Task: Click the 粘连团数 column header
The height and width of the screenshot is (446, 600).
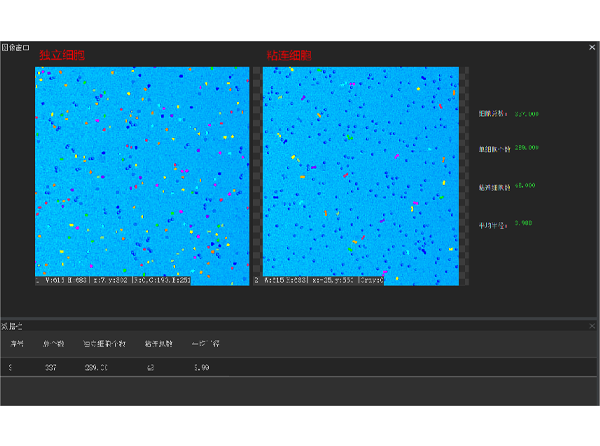Action: [x=159, y=344]
